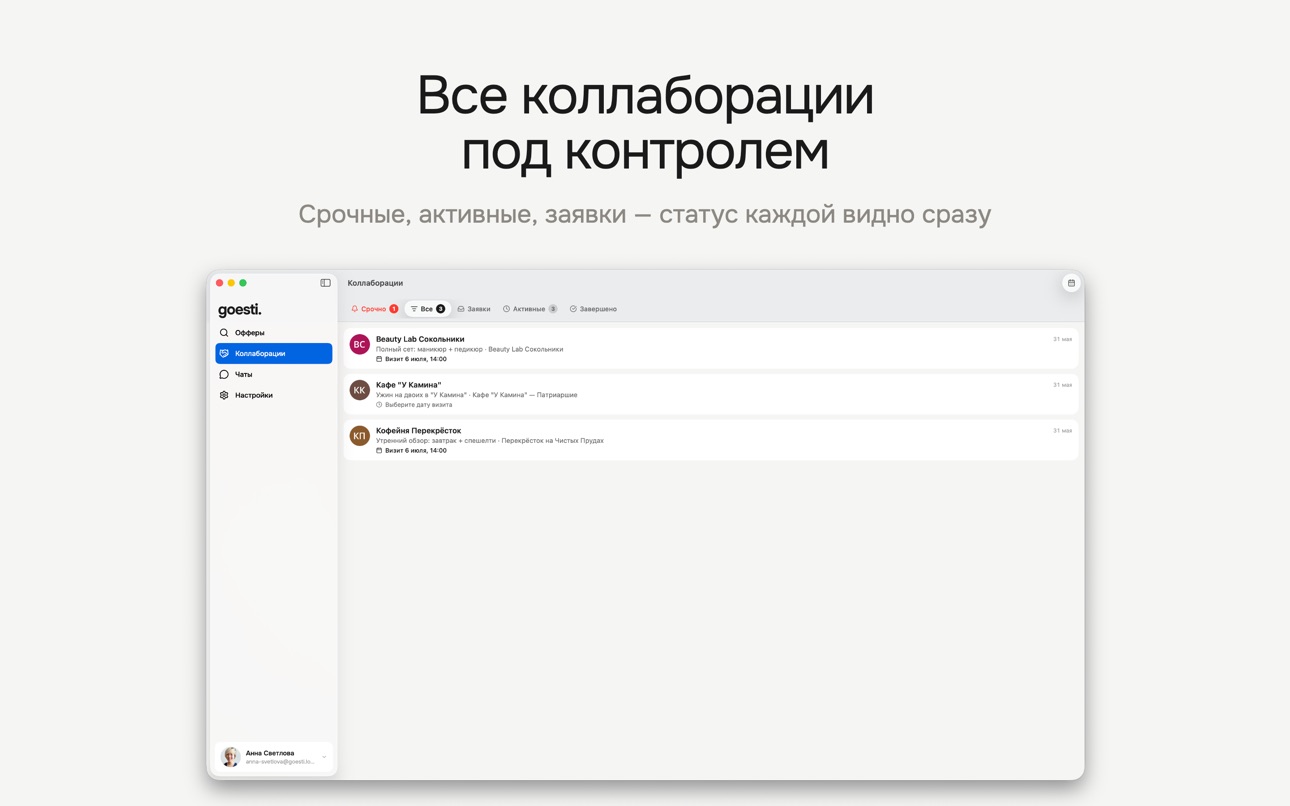Open the Срочно tab
1290x806 pixels.
(374, 309)
